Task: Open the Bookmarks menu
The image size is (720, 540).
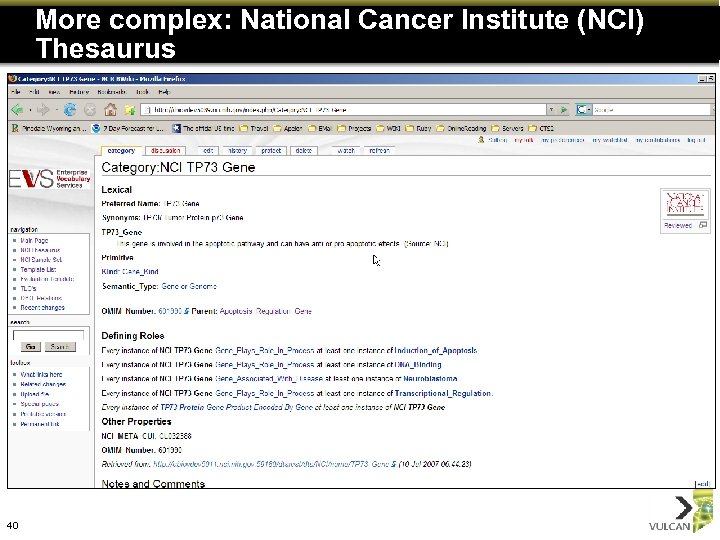Action: tap(112, 92)
